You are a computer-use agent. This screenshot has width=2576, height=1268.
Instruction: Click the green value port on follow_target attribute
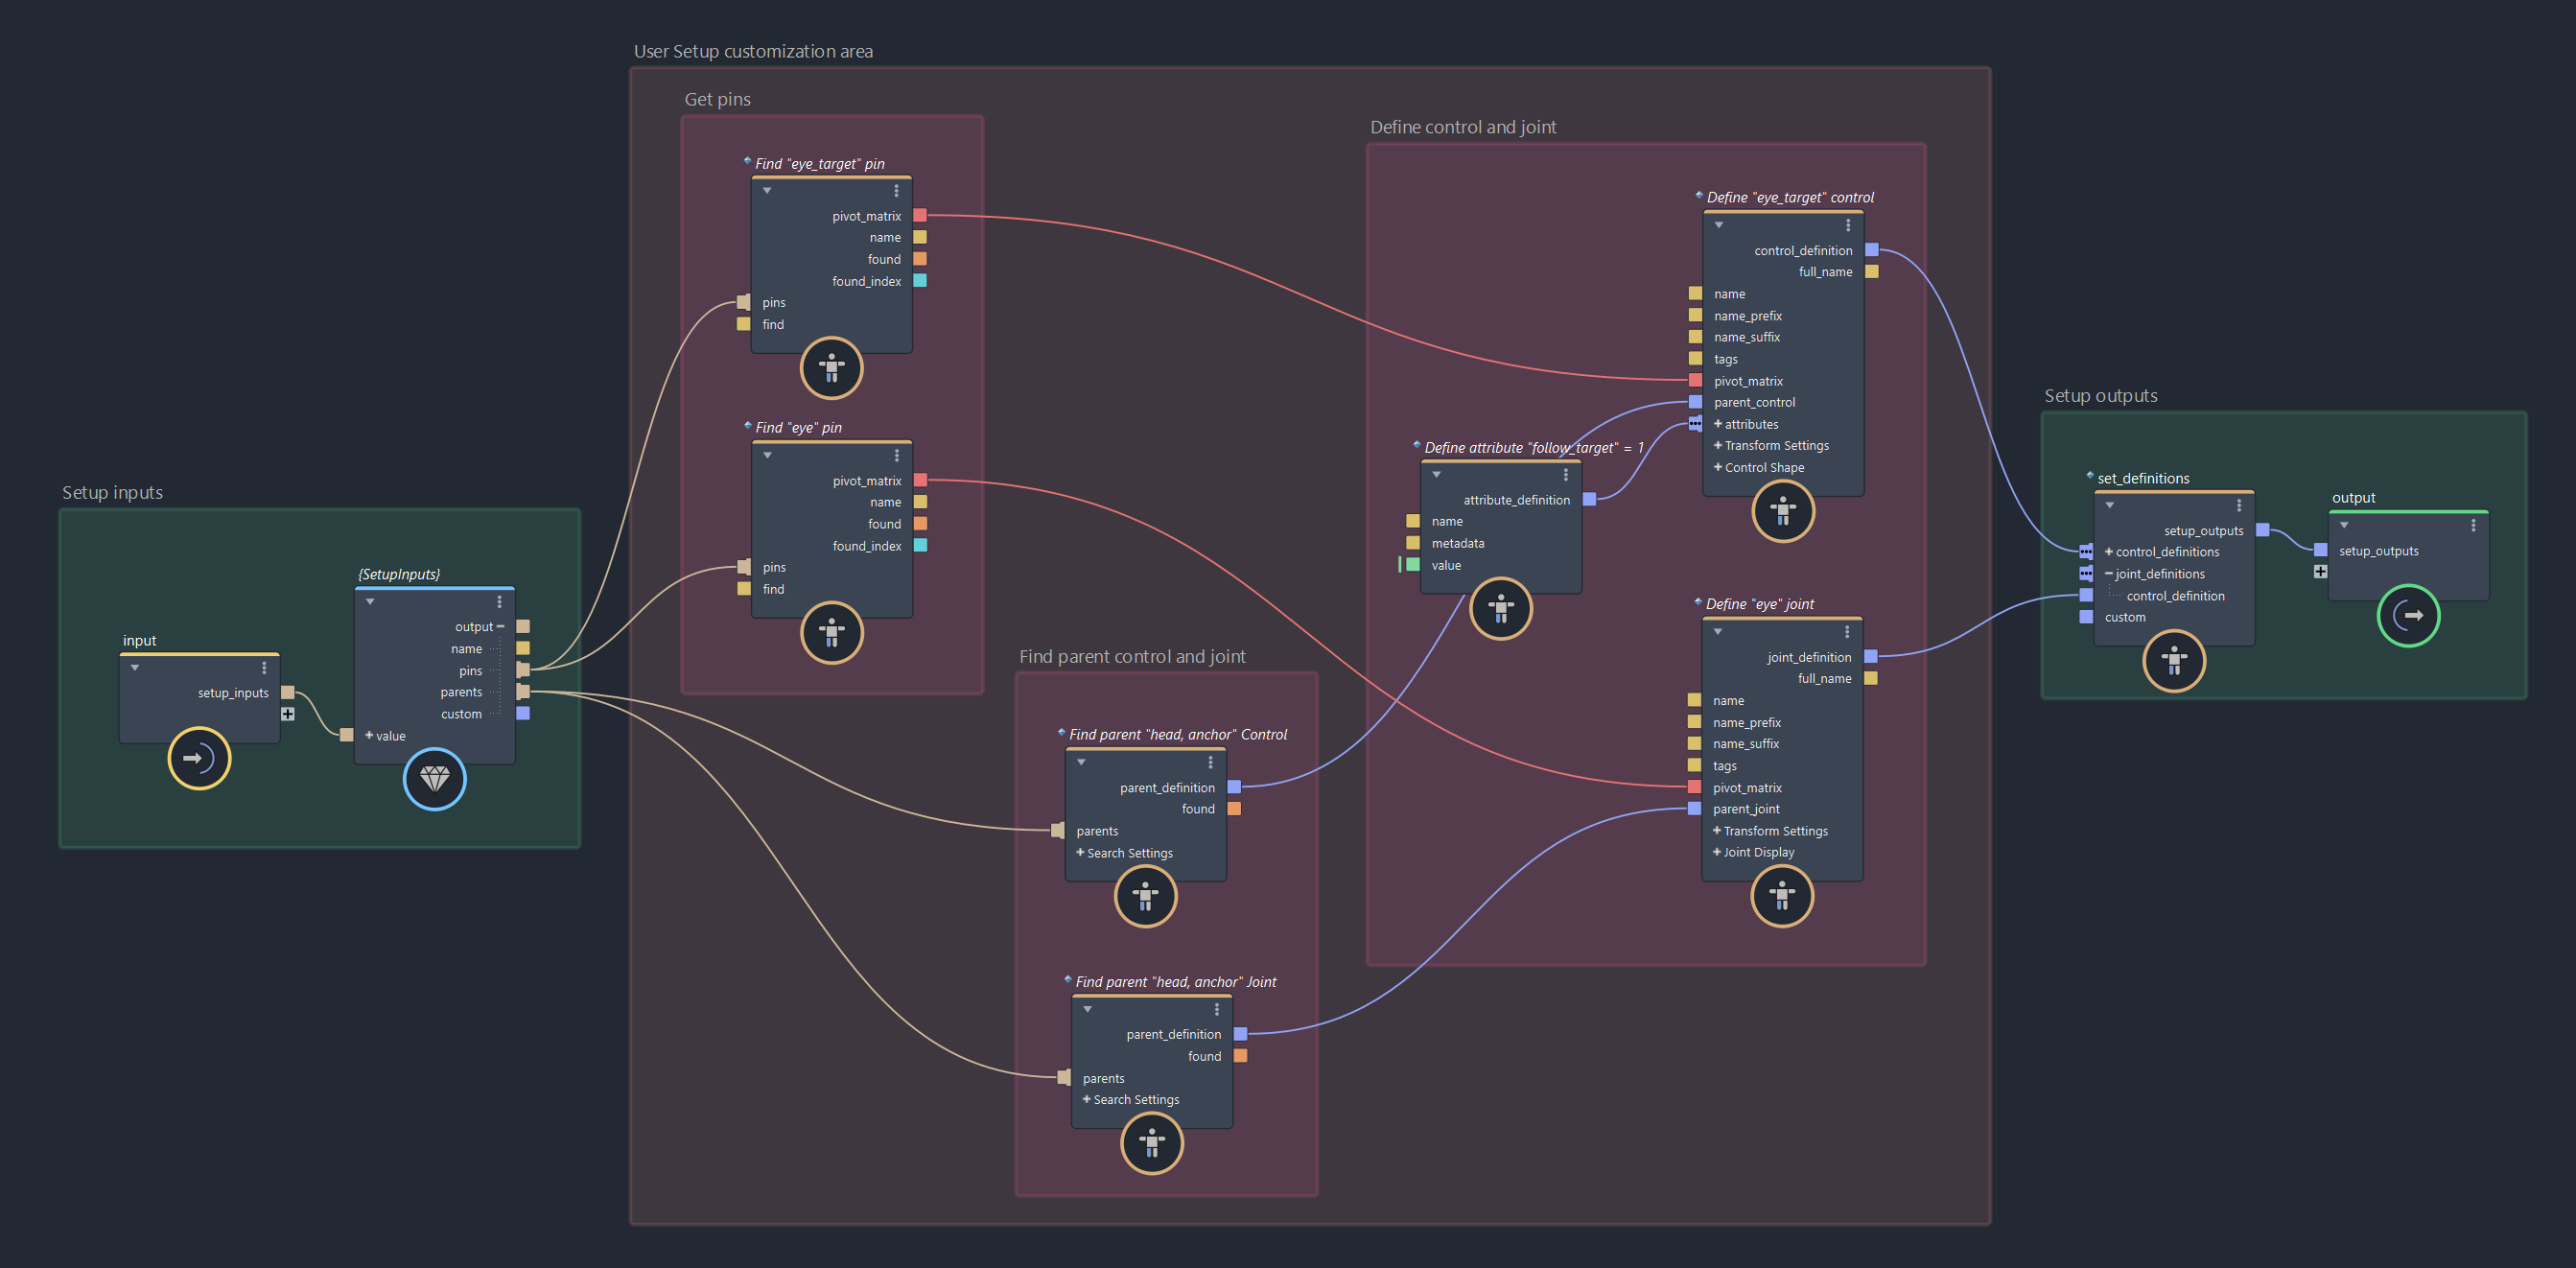[x=1413, y=565]
